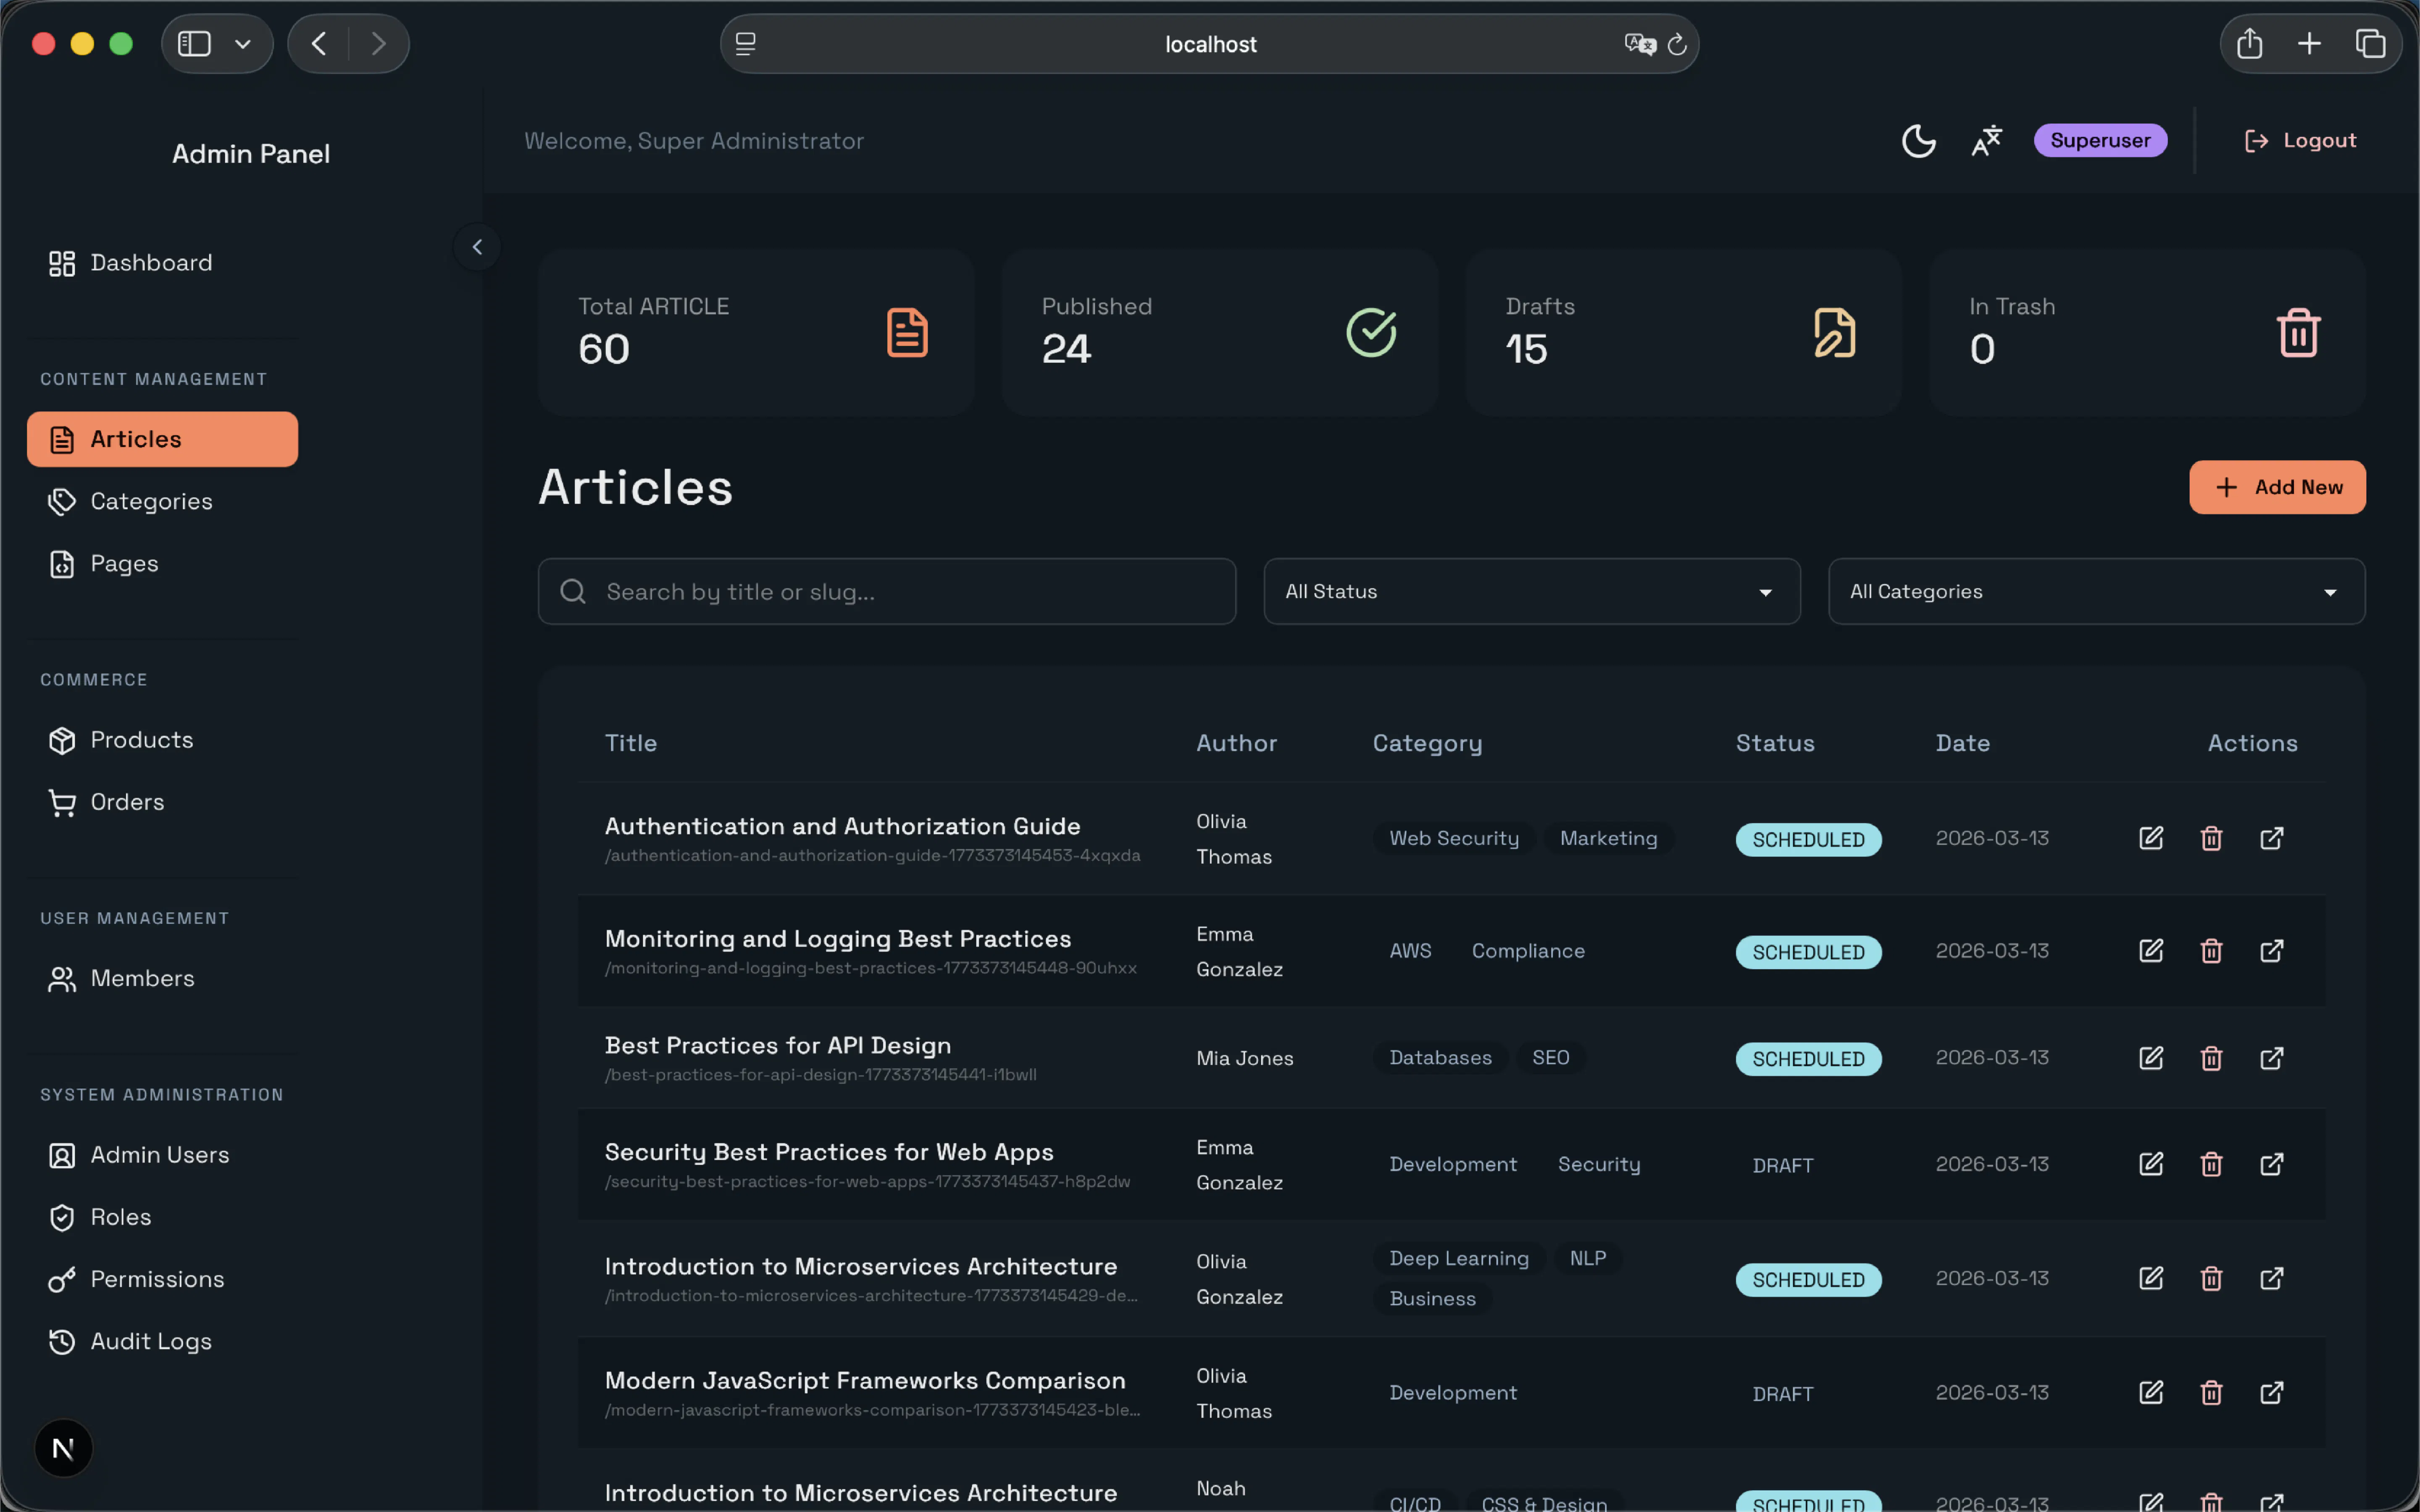
Task: Select Articles in the sidebar
Action: [162, 439]
